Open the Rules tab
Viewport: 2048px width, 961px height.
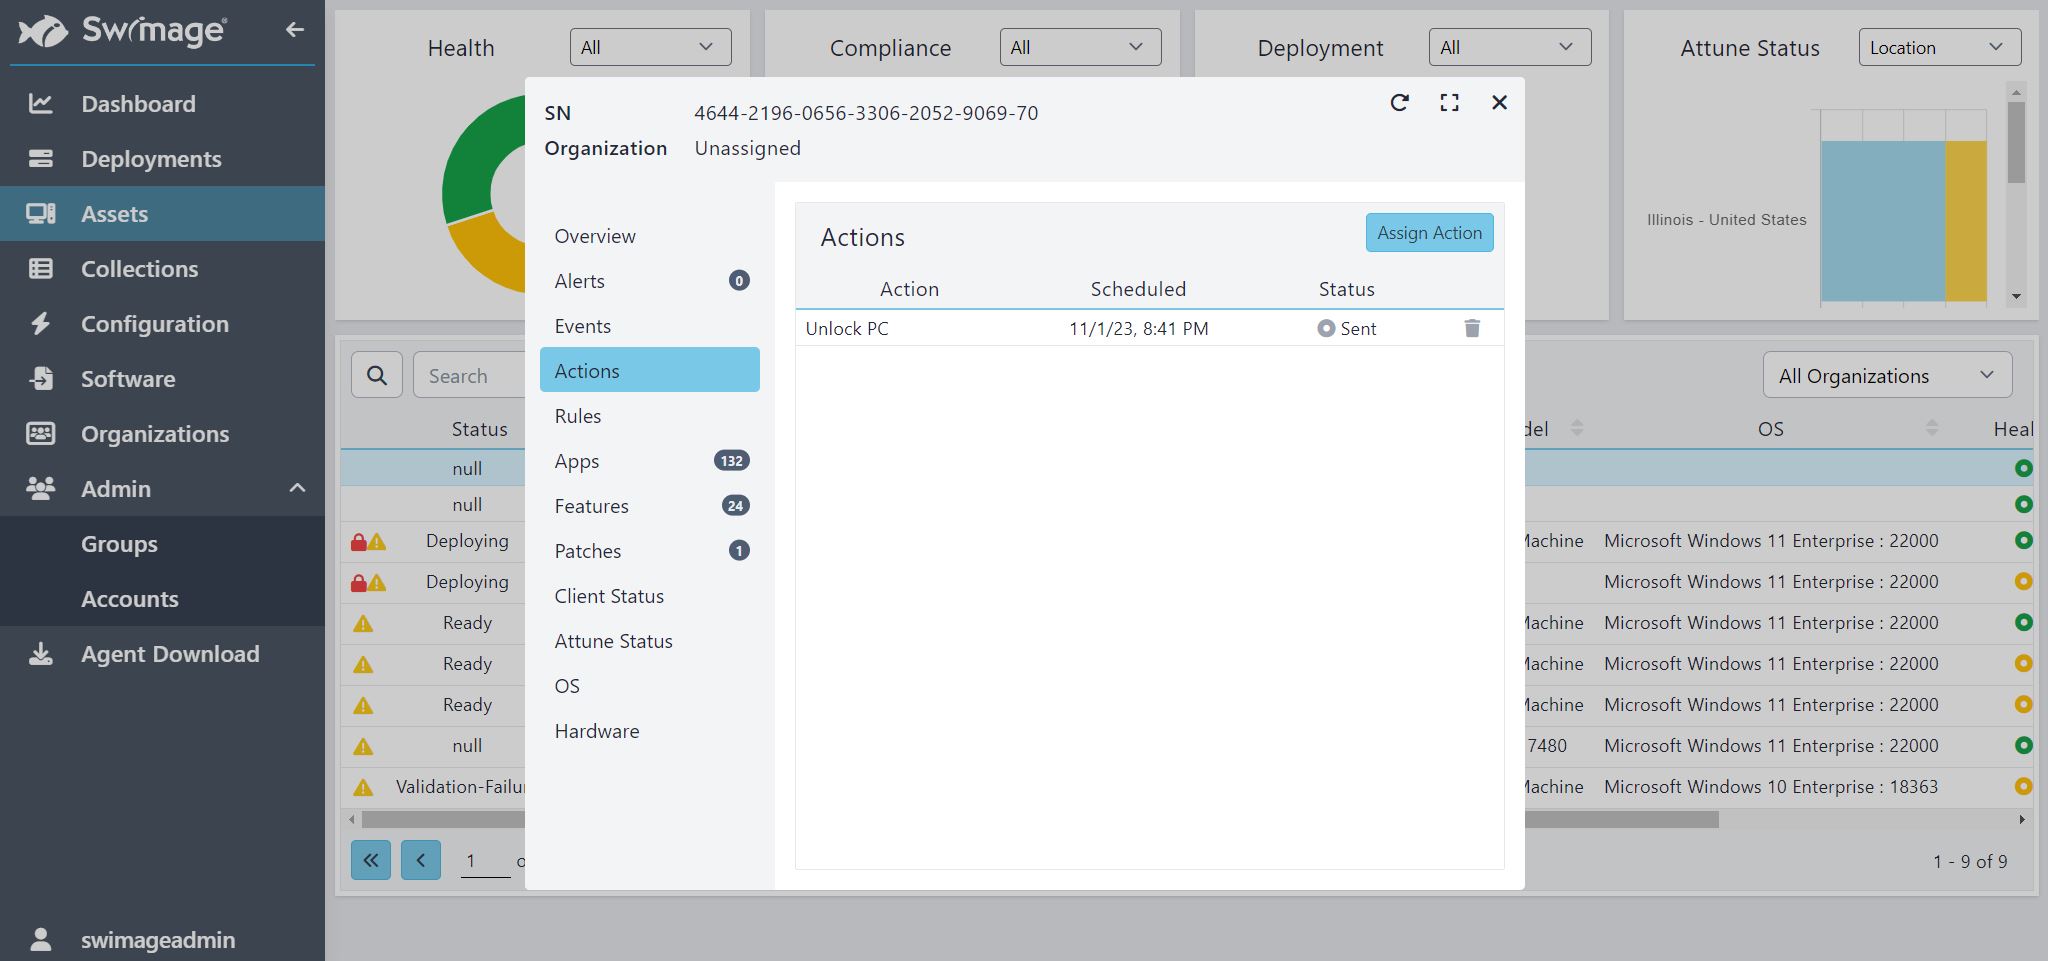tap(650, 416)
